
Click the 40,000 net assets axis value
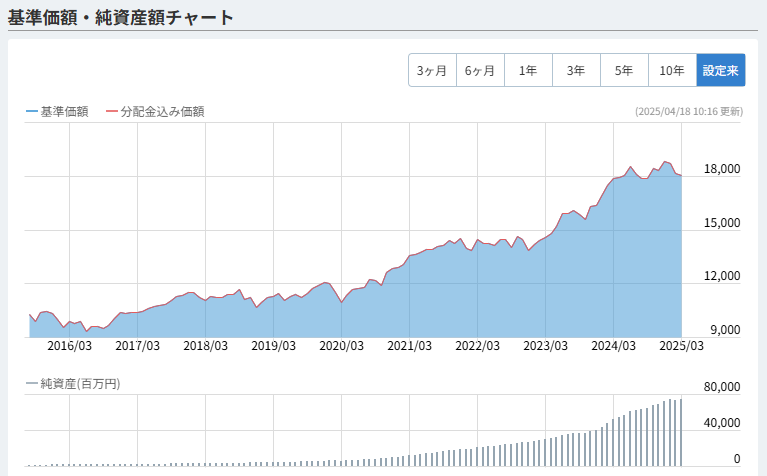pos(722,423)
